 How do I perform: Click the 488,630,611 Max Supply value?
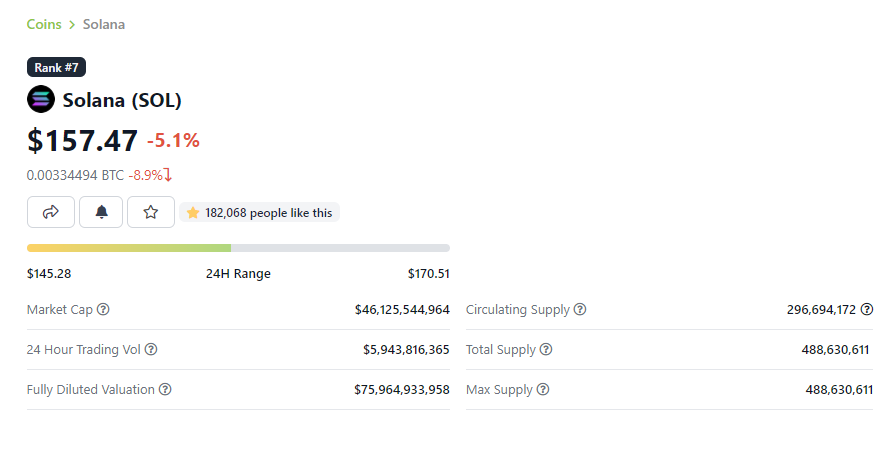(839, 389)
